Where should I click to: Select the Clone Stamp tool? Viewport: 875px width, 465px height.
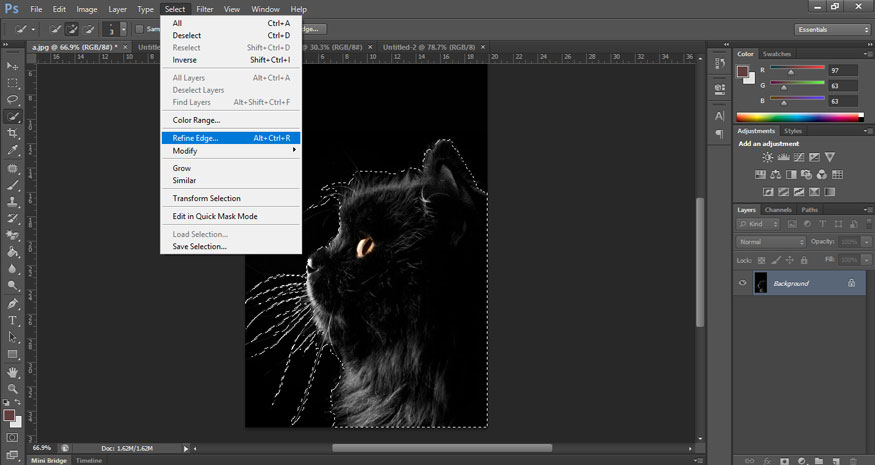[x=12, y=202]
